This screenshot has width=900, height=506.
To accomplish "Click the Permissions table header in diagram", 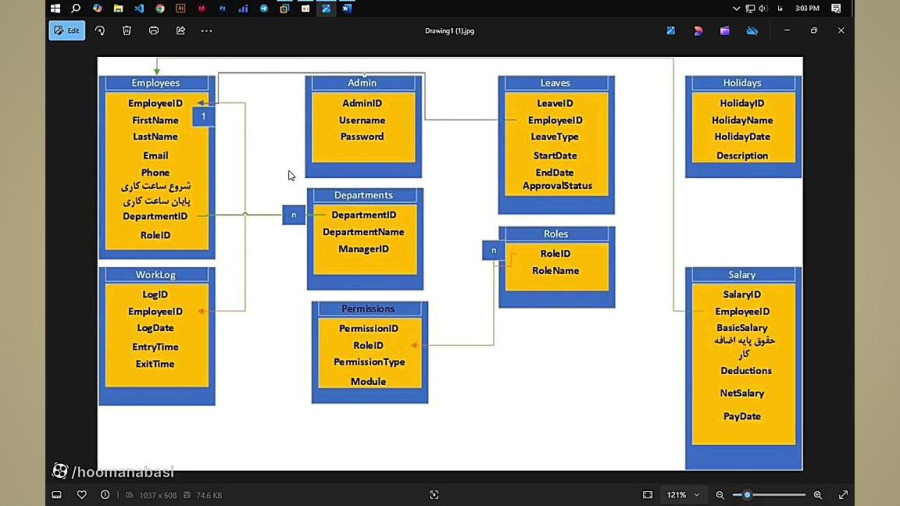I will [368, 309].
